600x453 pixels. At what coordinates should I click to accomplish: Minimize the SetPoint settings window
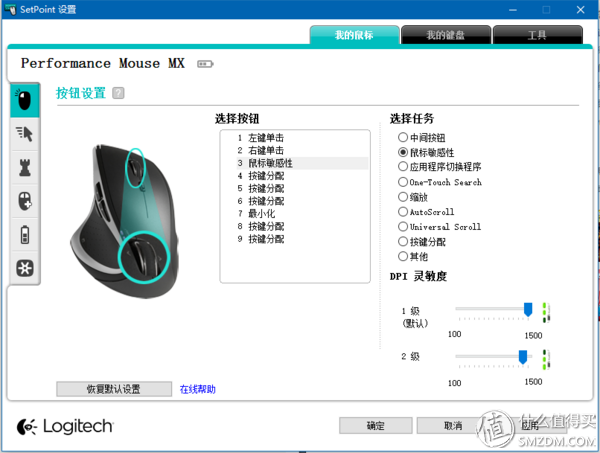[513, 10]
